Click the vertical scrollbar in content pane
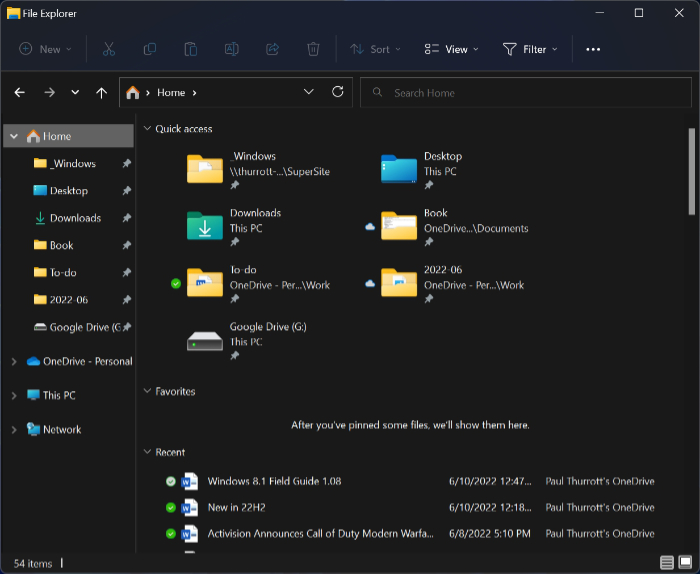 691,170
